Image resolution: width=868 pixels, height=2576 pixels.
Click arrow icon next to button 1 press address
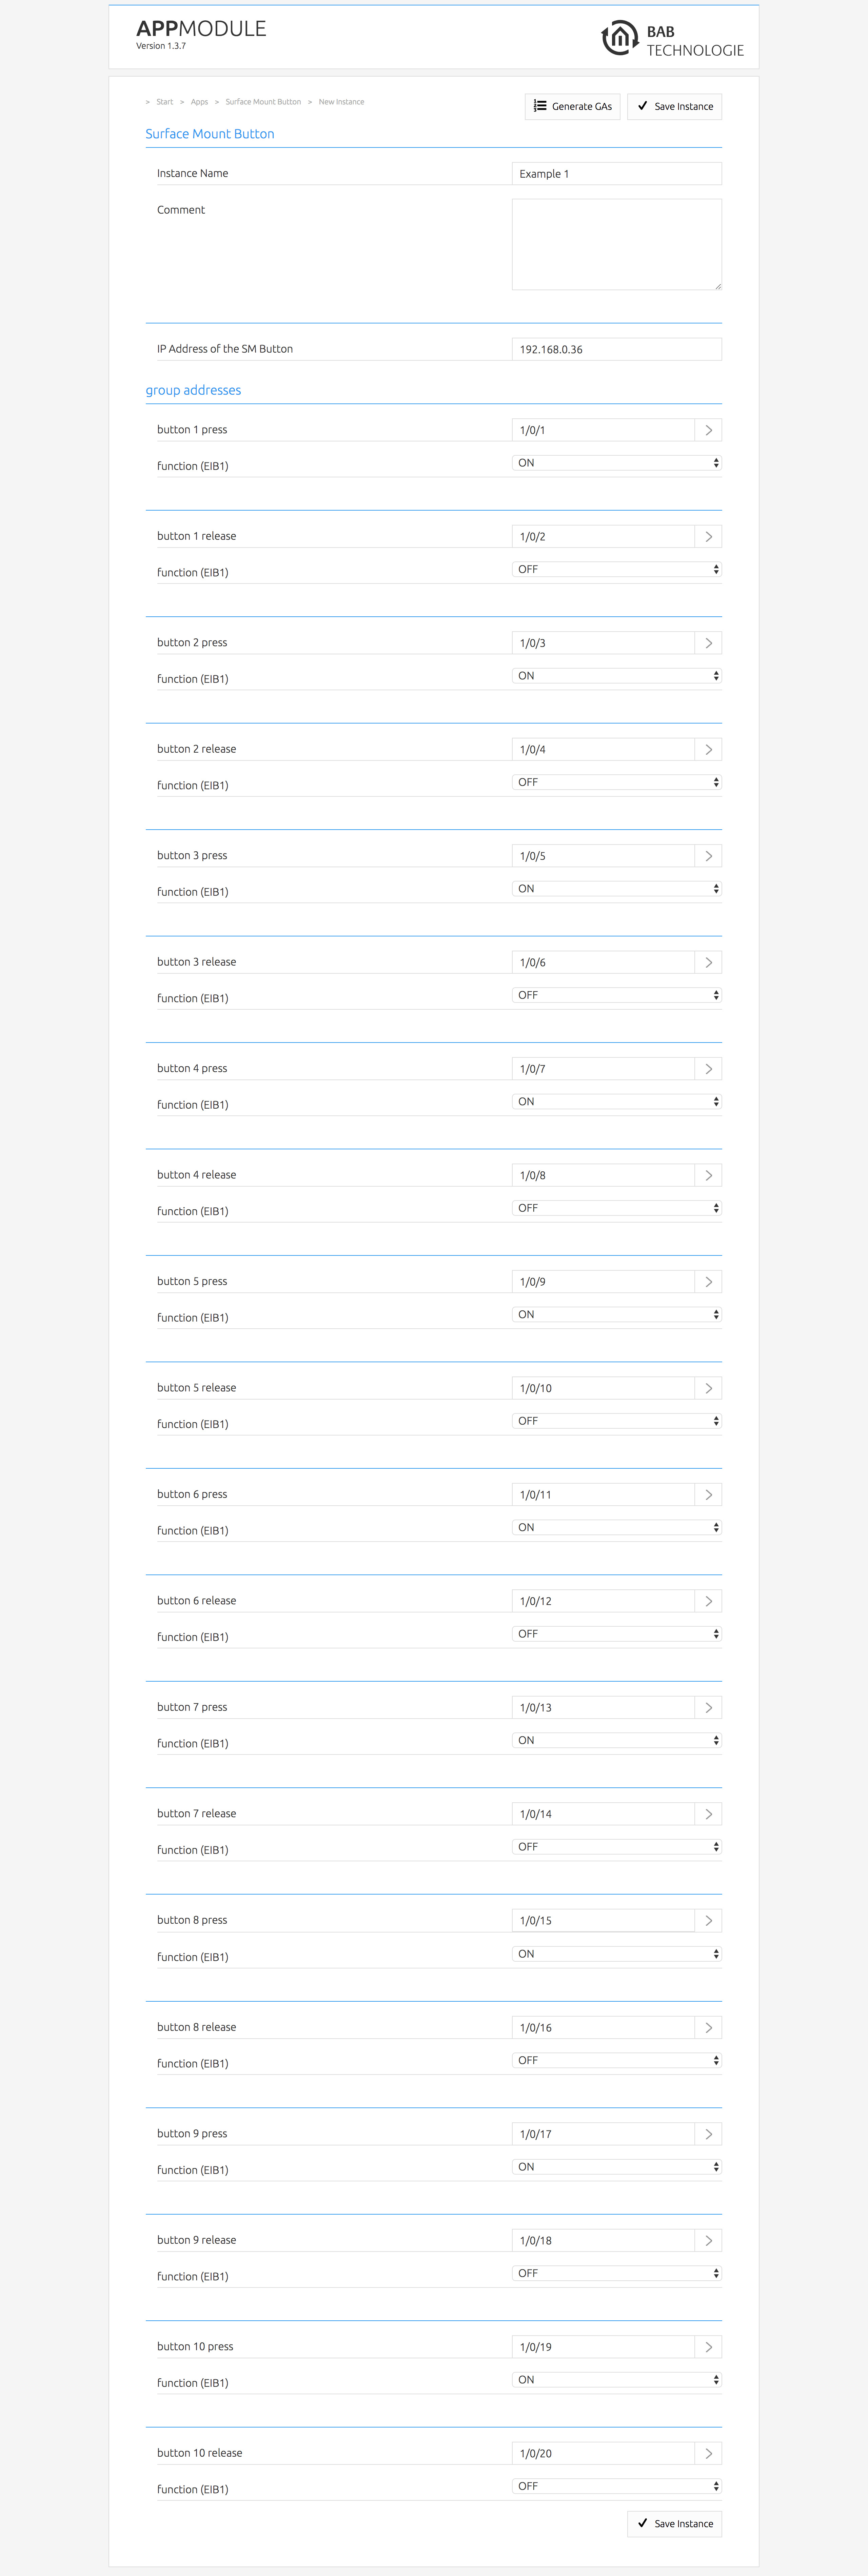708,430
